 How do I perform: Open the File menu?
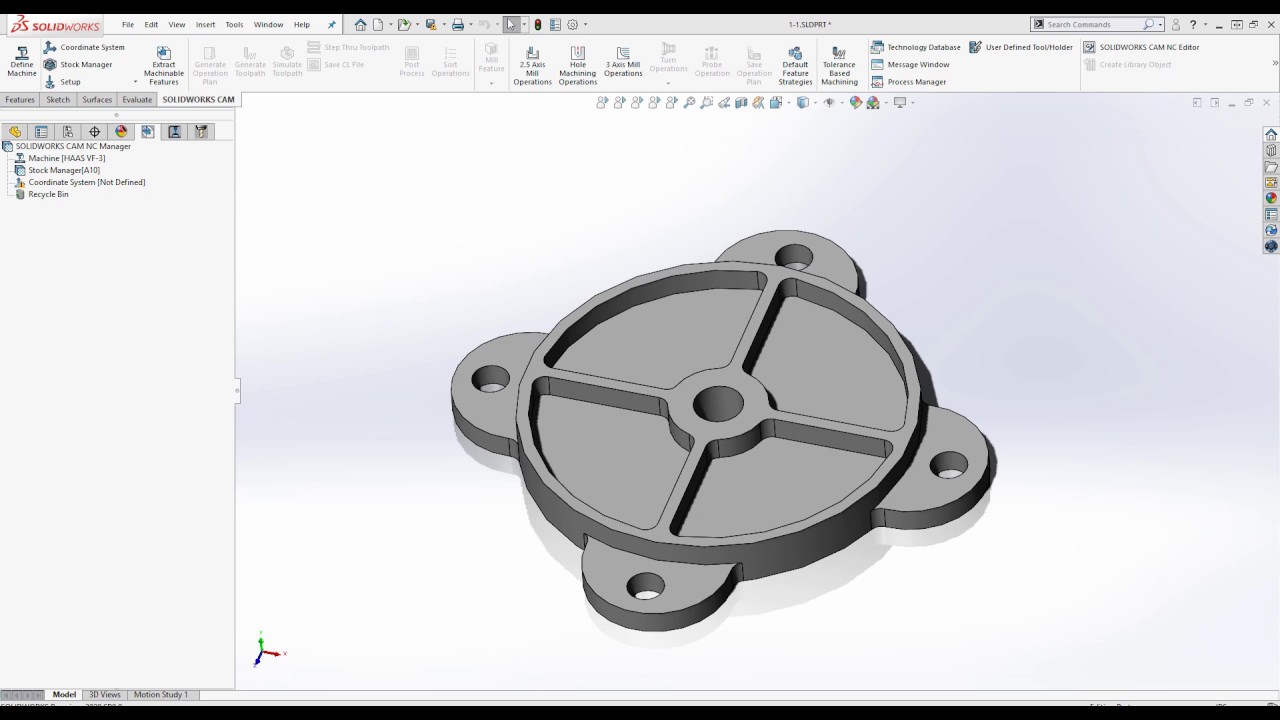(x=128, y=24)
